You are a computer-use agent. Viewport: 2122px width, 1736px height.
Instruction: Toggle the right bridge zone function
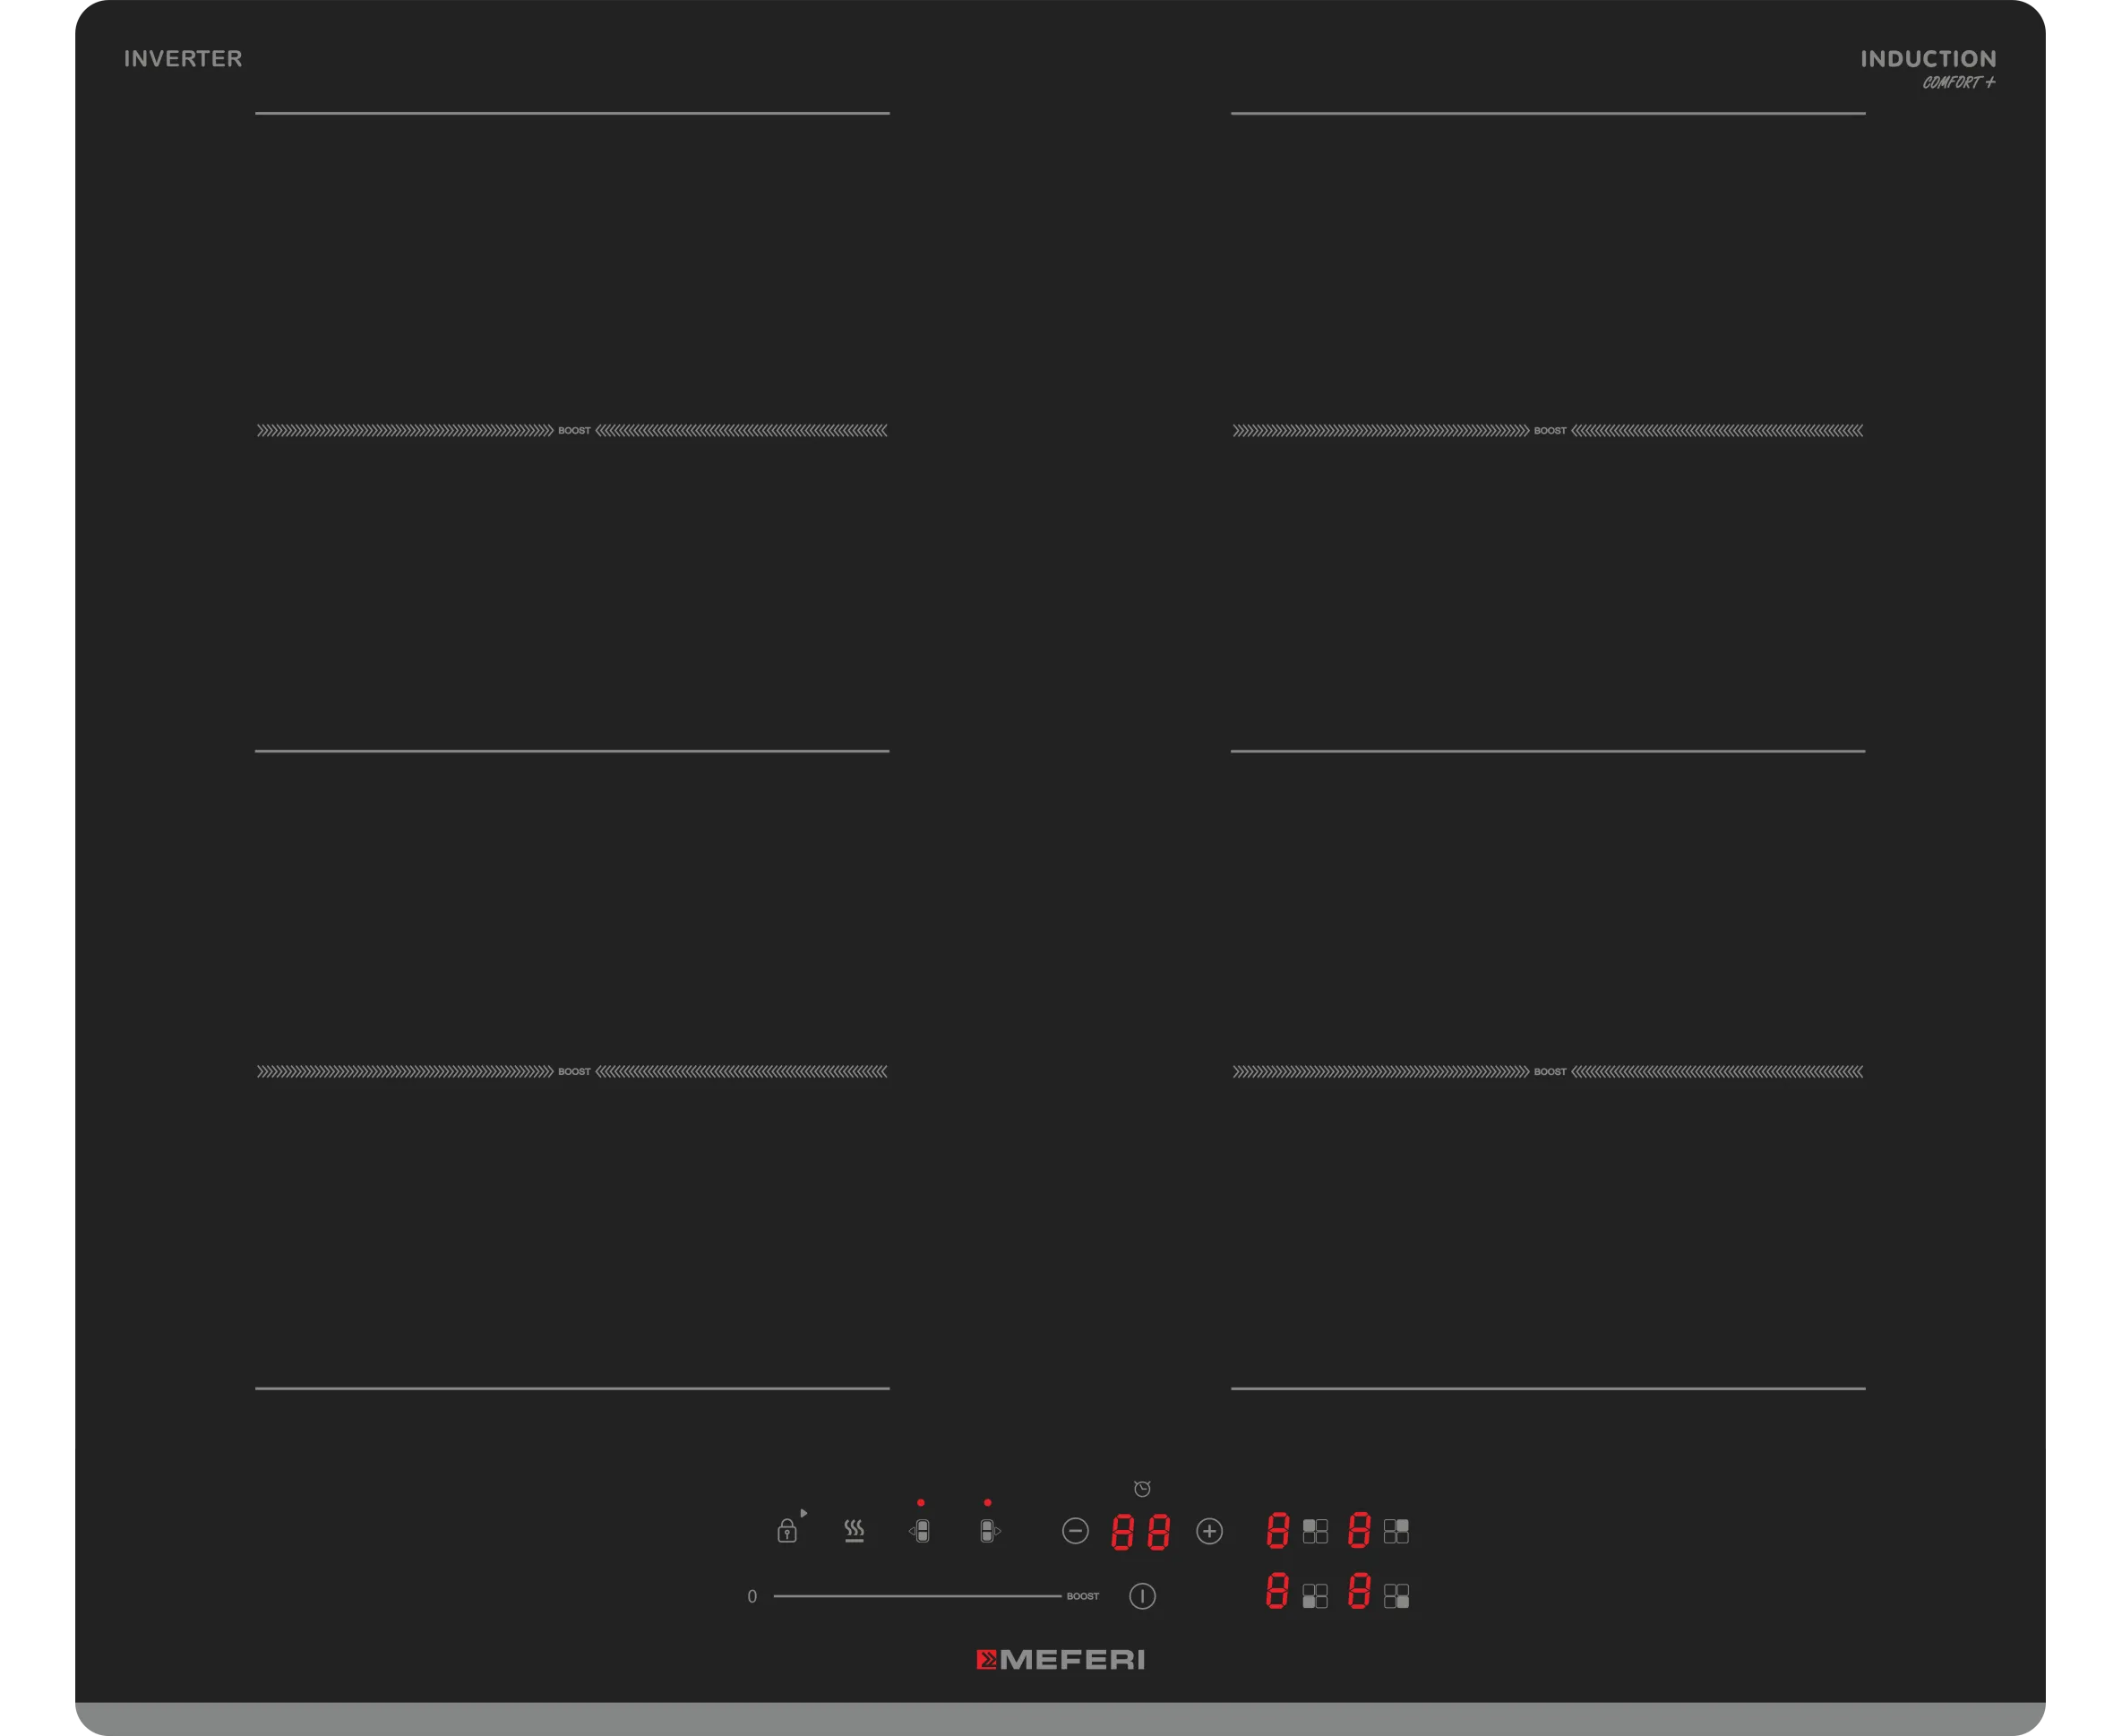tap(988, 1531)
